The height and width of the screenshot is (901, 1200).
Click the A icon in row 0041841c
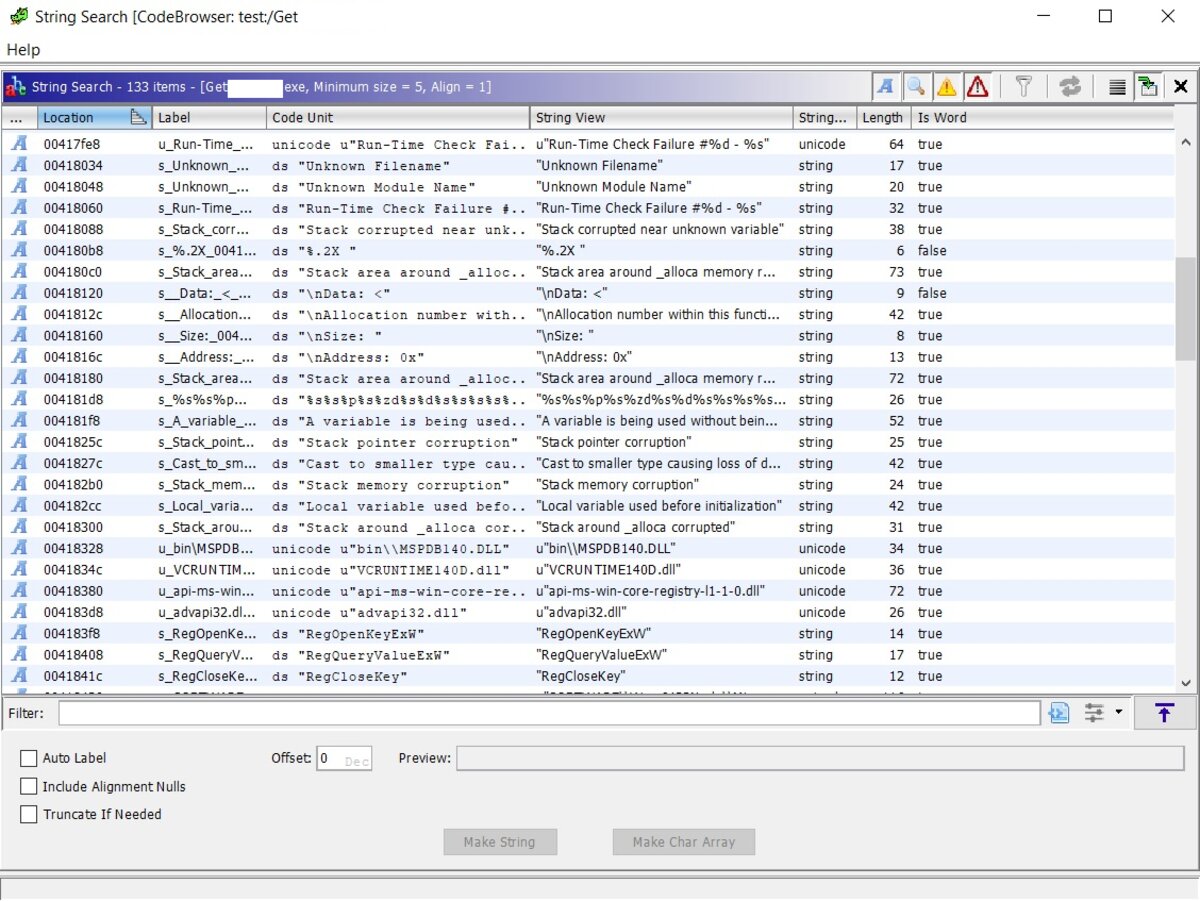19,676
